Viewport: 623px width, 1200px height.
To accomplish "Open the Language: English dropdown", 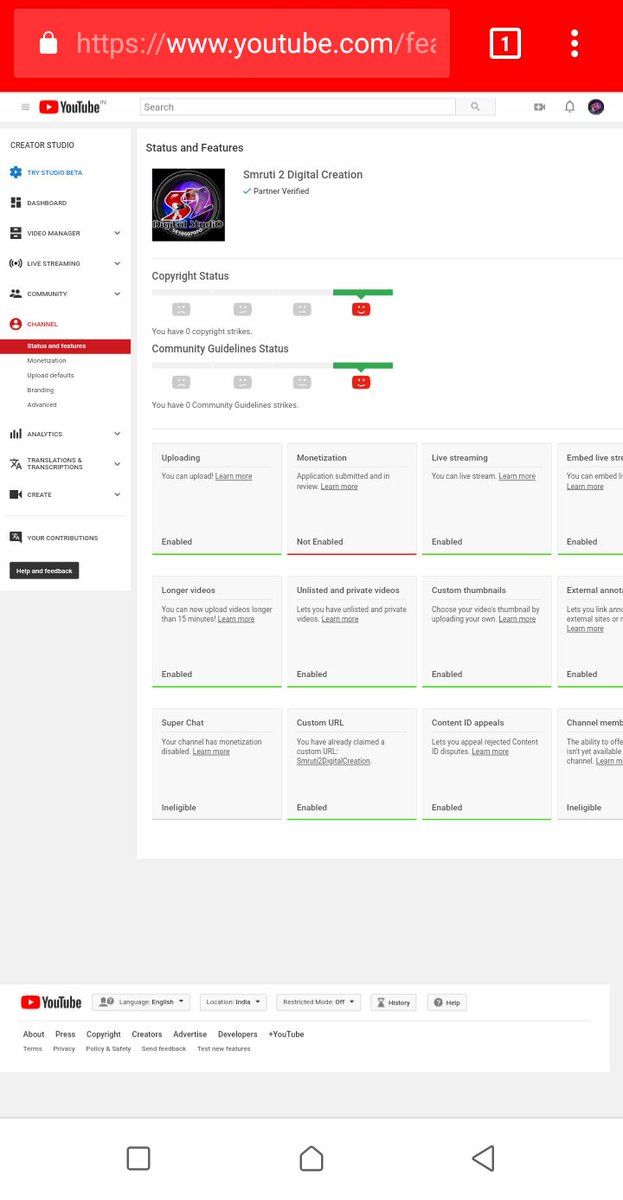I will [141, 1002].
